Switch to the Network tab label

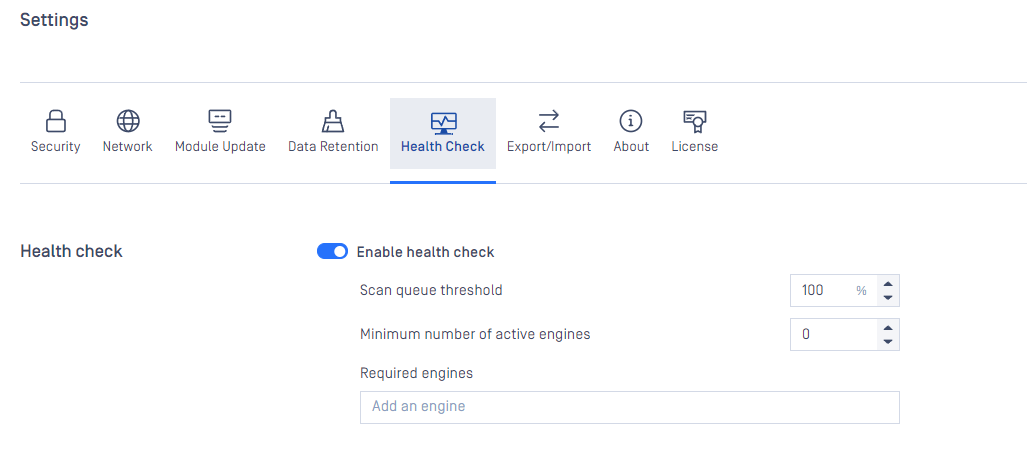click(128, 147)
